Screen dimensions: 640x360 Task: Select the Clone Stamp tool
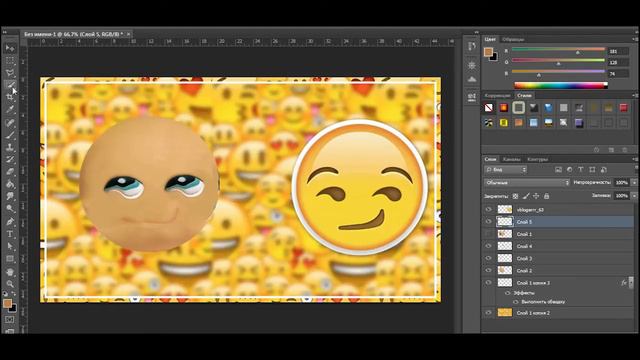[x=10, y=147]
